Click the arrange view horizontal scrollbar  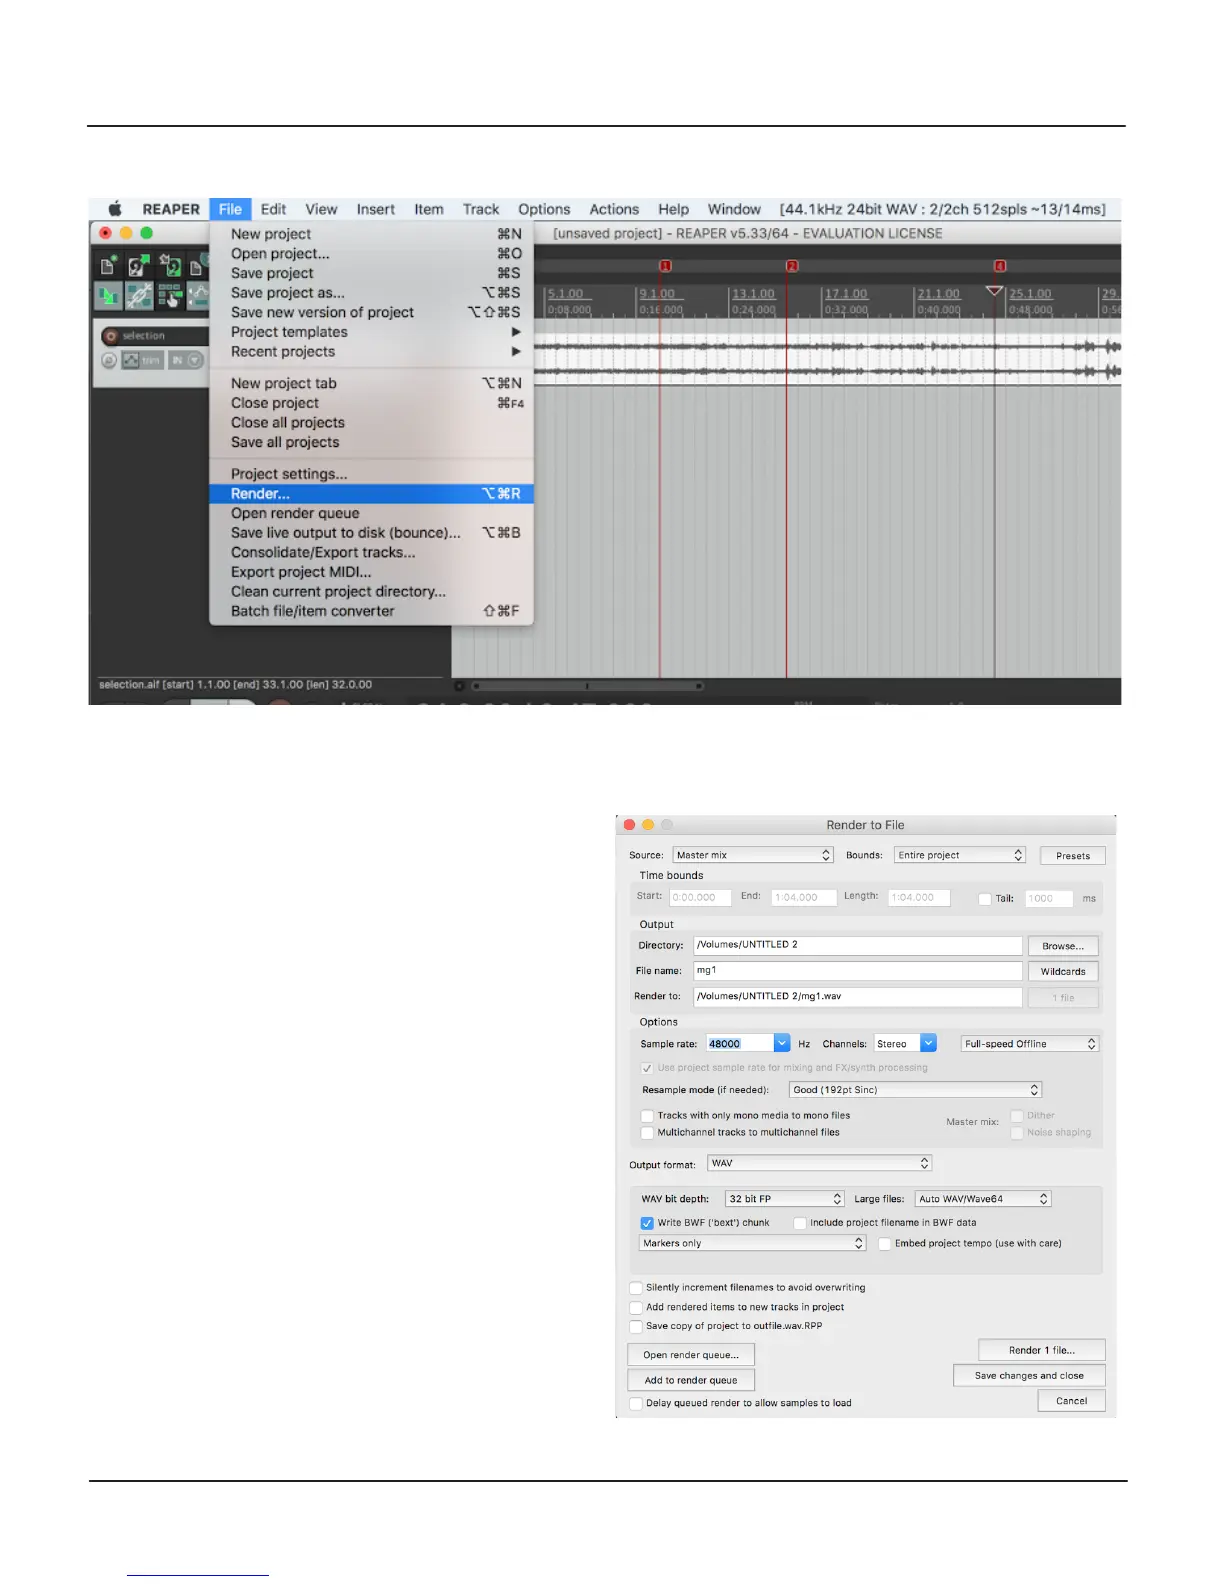[587, 686]
